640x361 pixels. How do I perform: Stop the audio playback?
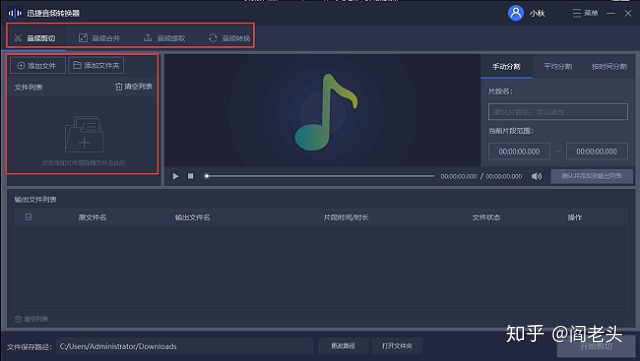(x=190, y=176)
